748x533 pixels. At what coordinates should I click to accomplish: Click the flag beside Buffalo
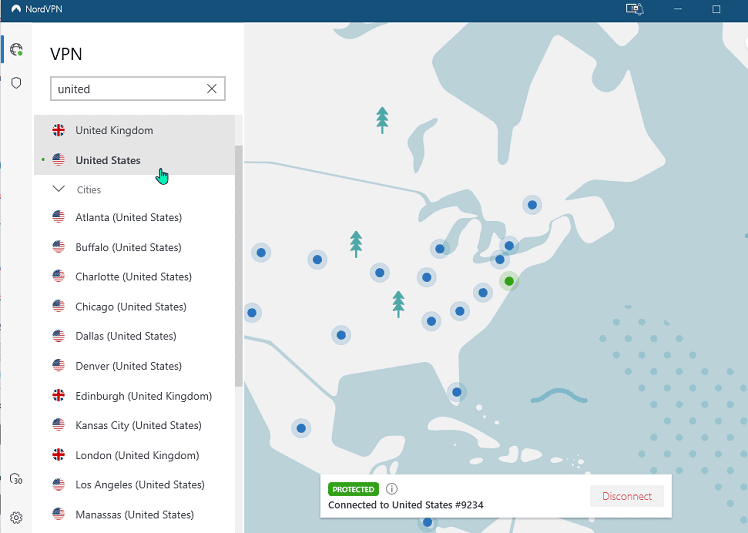tap(59, 247)
